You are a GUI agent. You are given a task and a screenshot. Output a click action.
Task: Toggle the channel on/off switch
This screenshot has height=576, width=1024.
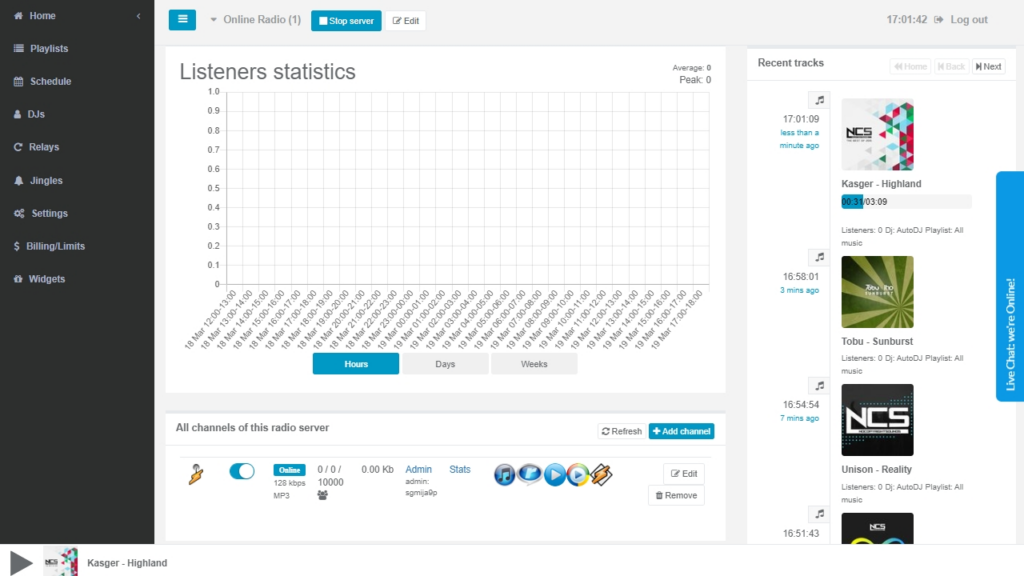pos(242,471)
